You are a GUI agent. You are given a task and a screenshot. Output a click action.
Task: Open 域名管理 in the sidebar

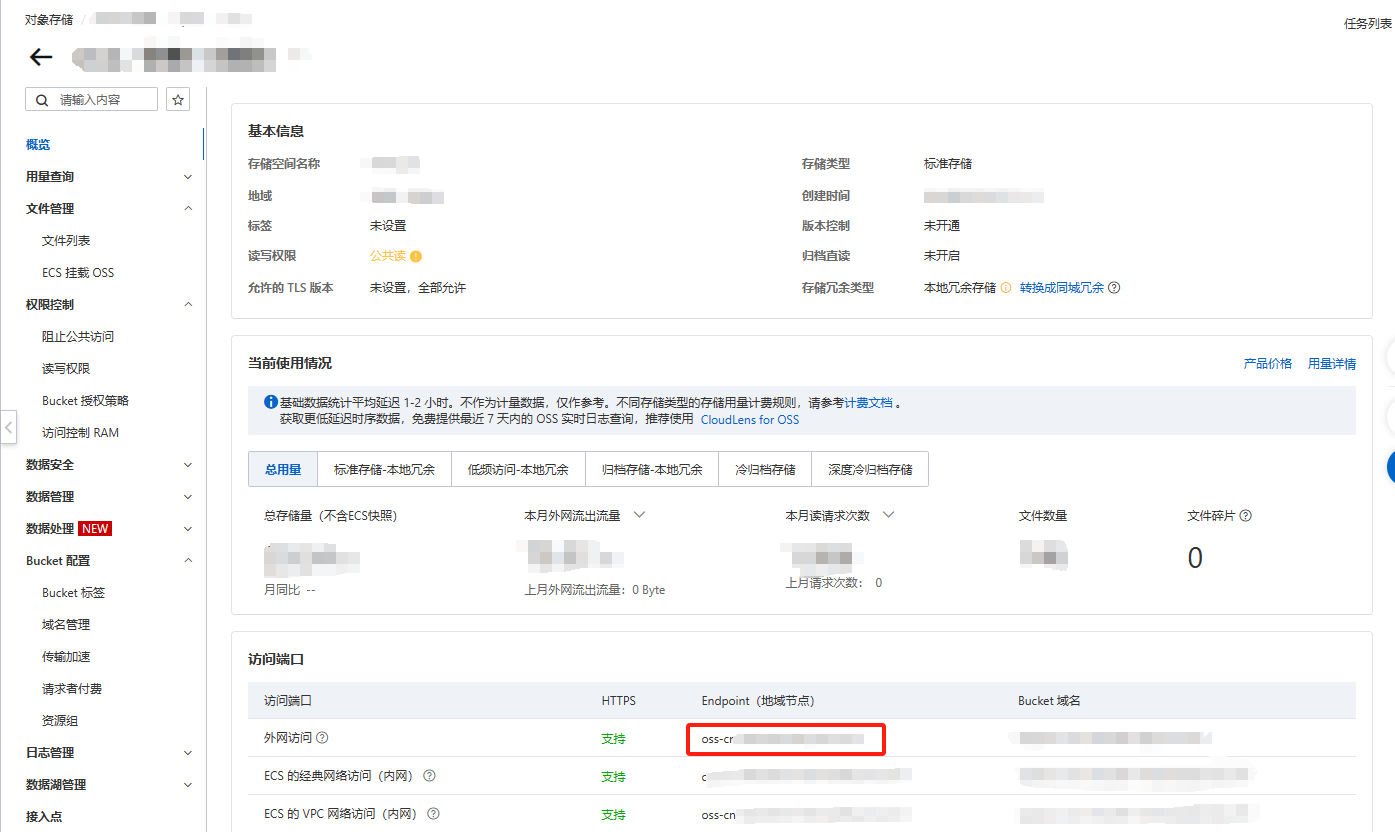[x=66, y=625]
